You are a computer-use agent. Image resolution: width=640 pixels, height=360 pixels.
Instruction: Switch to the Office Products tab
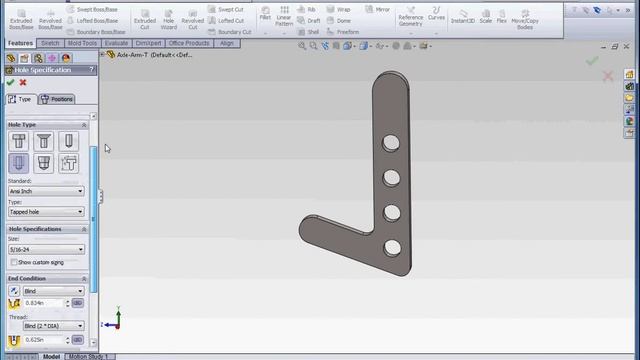[189, 43]
